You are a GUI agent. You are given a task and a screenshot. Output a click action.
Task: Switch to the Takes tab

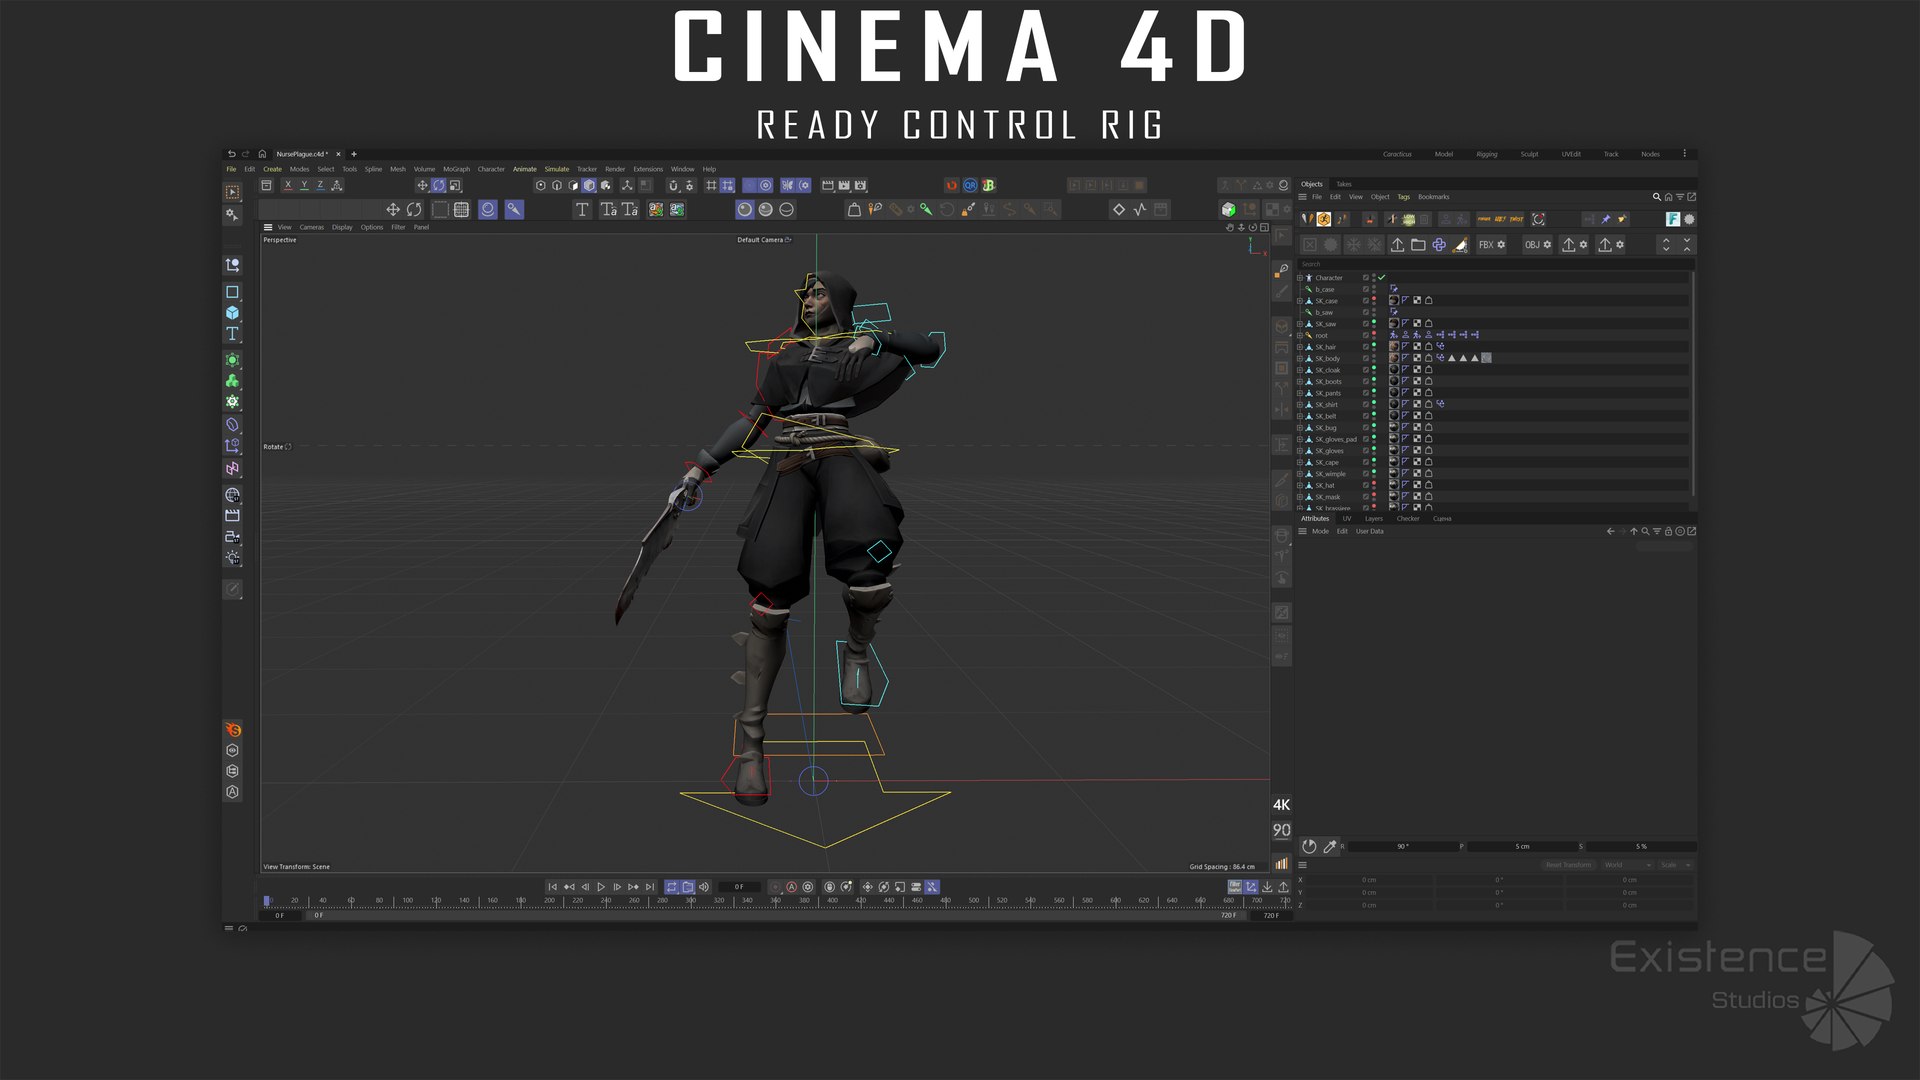[x=1344, y=184]
